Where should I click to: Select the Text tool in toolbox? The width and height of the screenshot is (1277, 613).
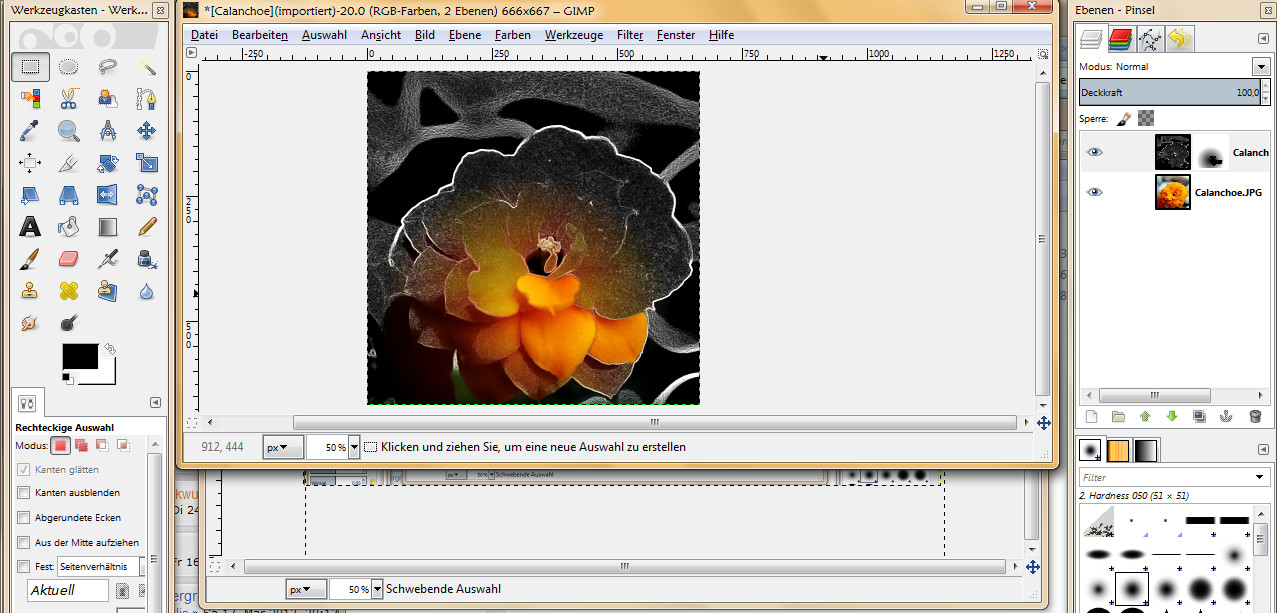[x=30, y=226]
